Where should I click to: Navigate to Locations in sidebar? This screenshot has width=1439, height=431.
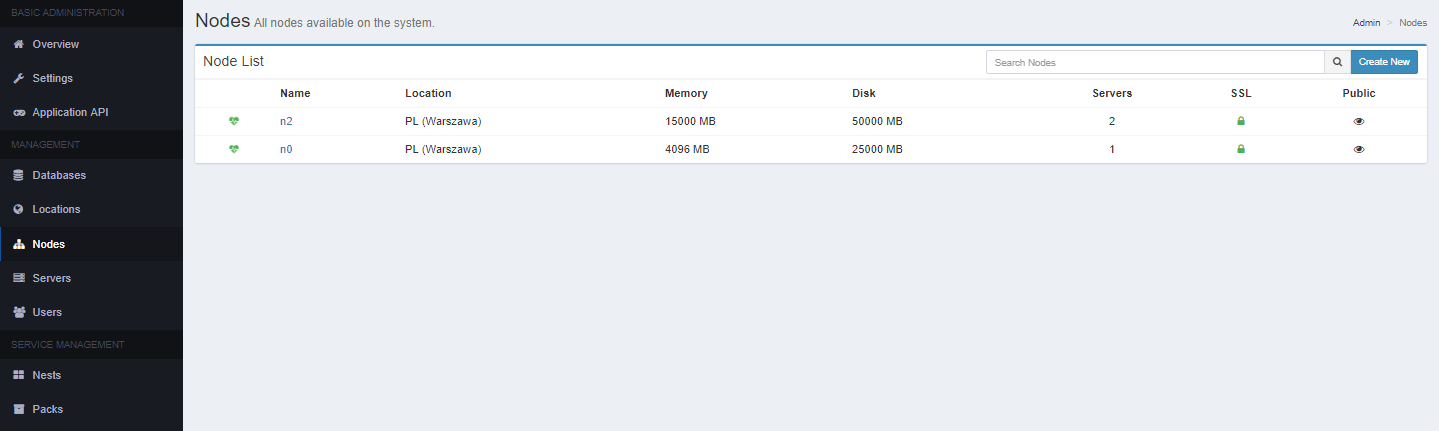[x=56, y=209]
